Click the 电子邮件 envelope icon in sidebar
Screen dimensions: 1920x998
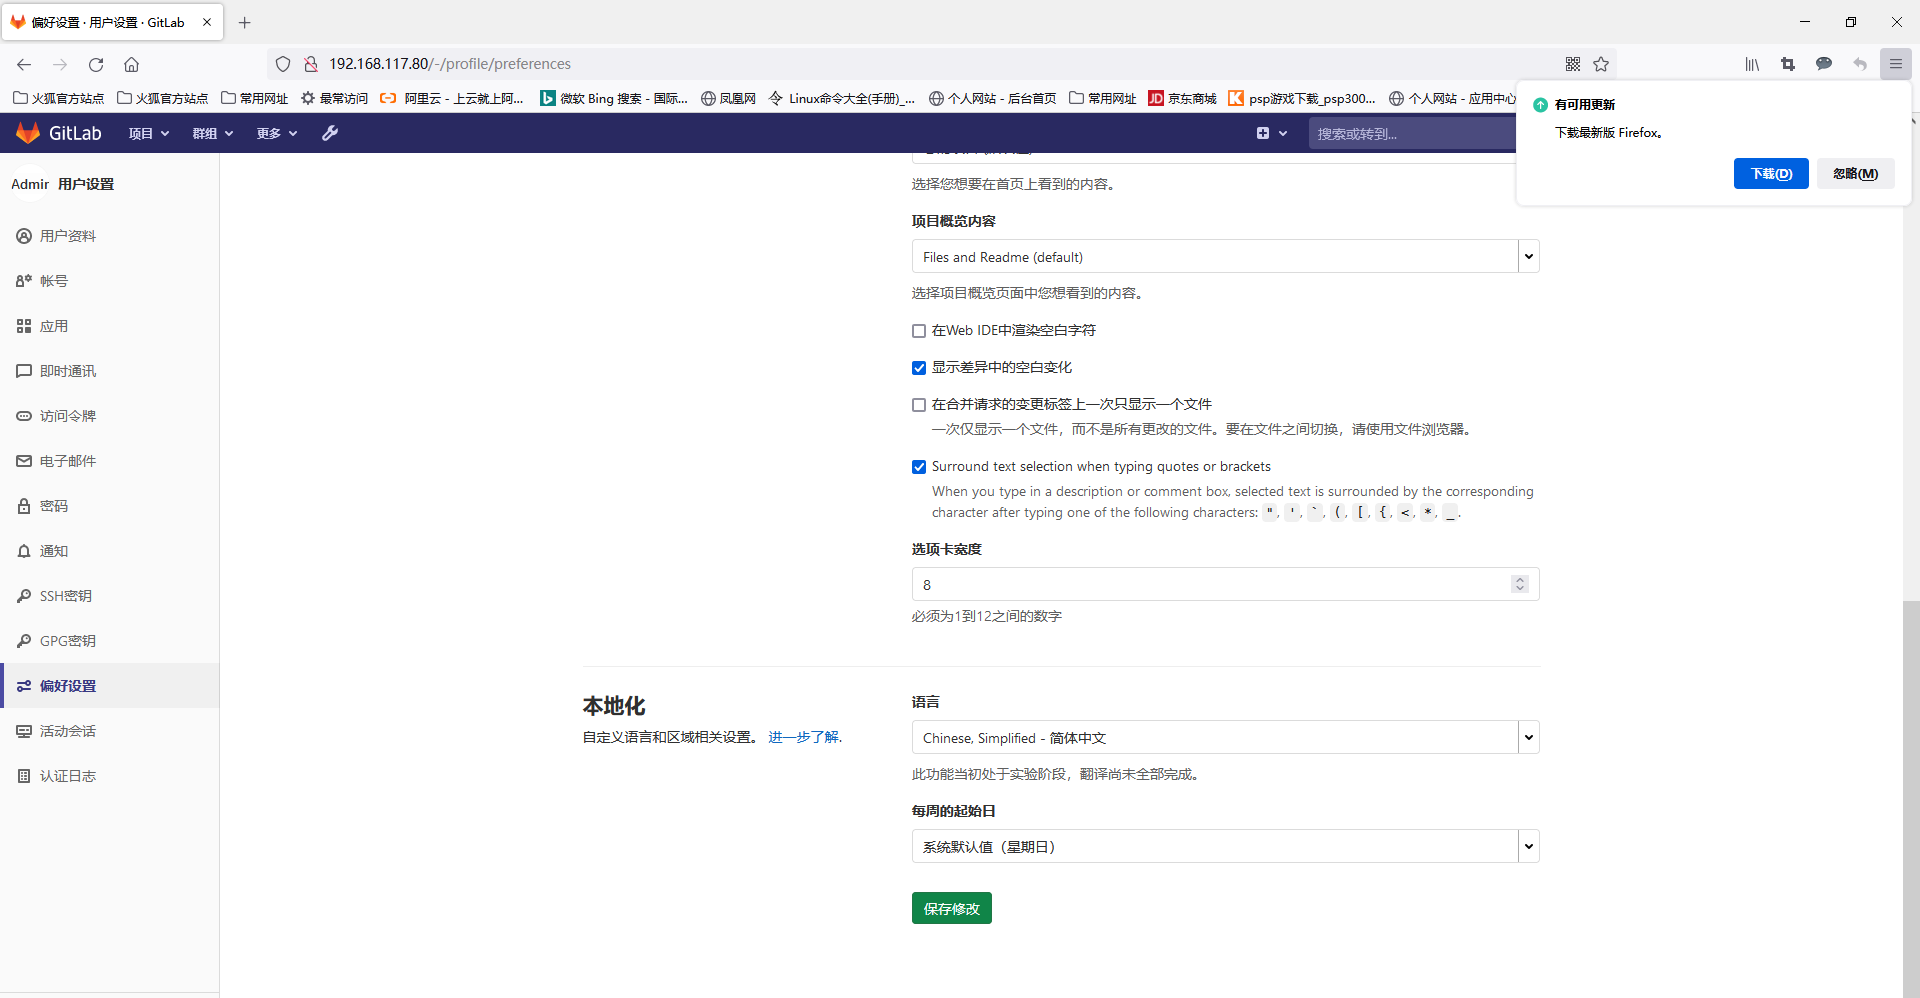click(x=24, y=461)
